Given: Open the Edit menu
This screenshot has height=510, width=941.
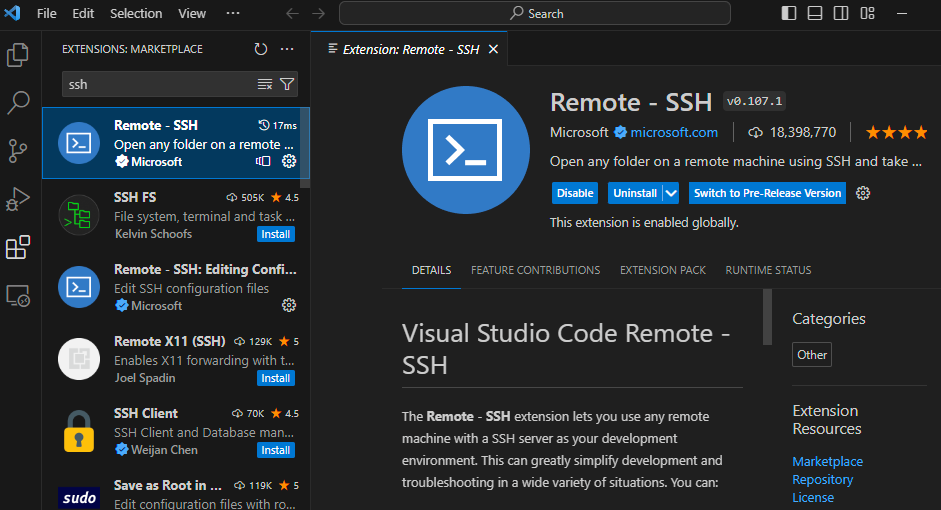Looking at the screenshot, I should tap(83, 13).
